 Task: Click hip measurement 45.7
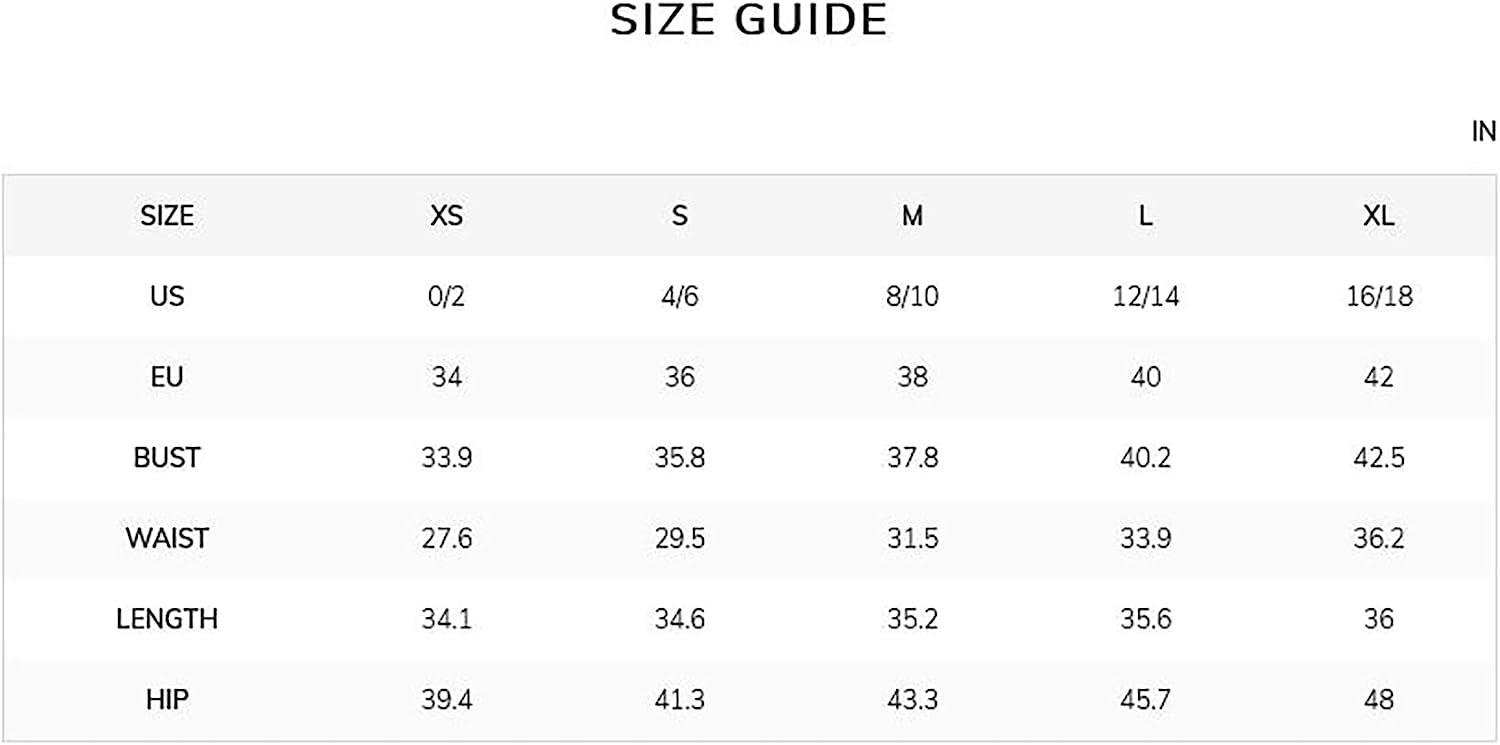(x=1145, y=700)
